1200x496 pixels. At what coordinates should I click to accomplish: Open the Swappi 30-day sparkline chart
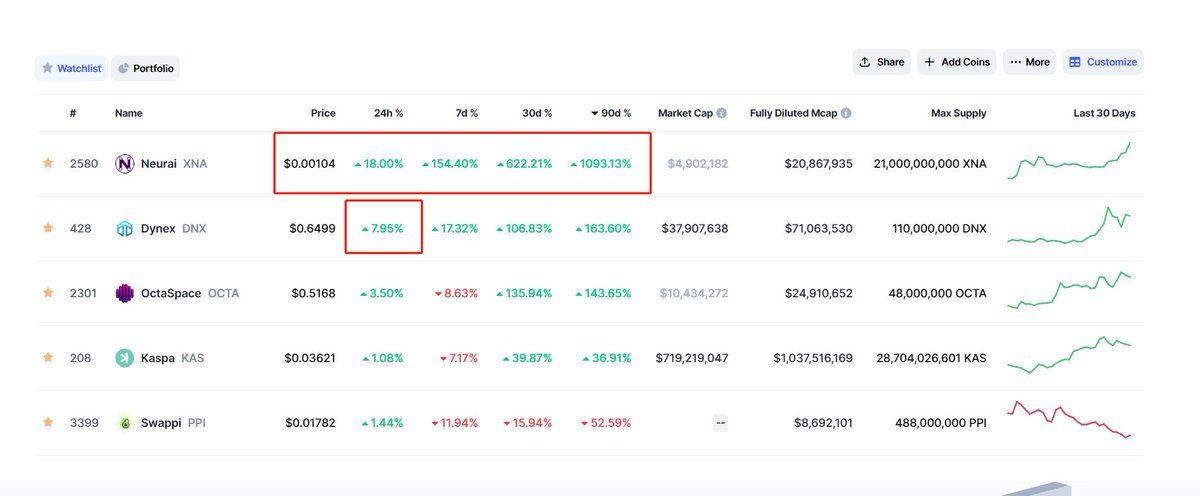pos(1069,420)
